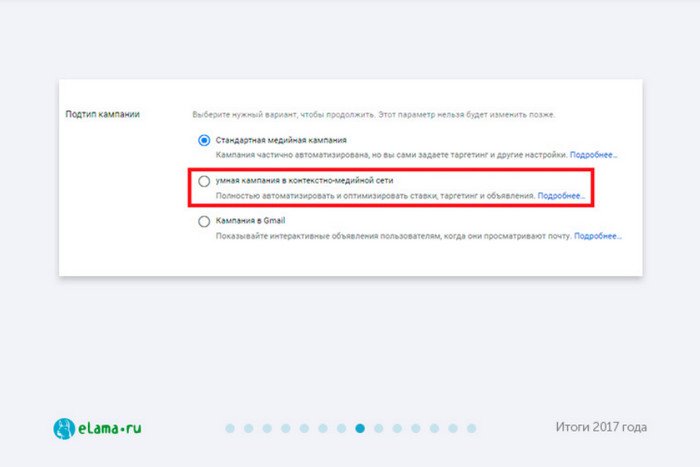Image resolution: width=700 pixels, height=467 pixels.
Task: Select Стандартная медийная кампания radio button
Action: tap(204, 140)
